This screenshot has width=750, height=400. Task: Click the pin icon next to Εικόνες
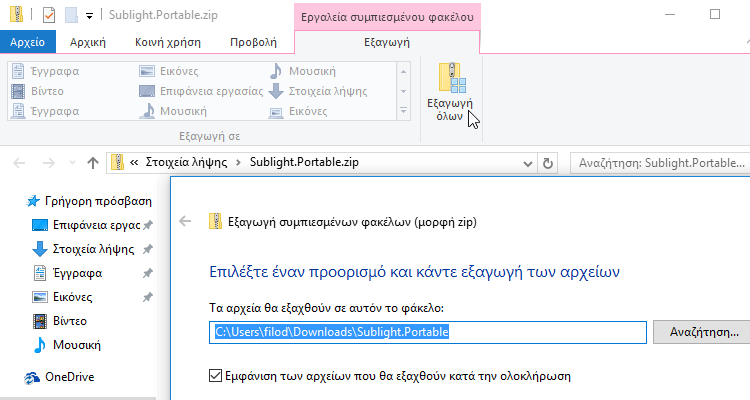click(148, 297)
